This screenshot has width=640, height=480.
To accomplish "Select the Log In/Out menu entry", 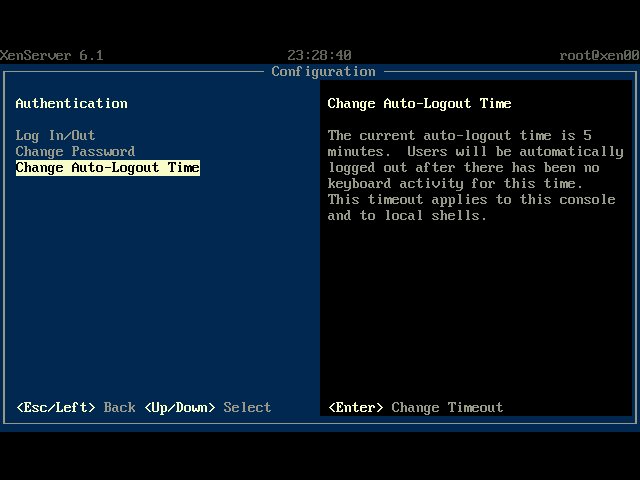I will 55,136.
